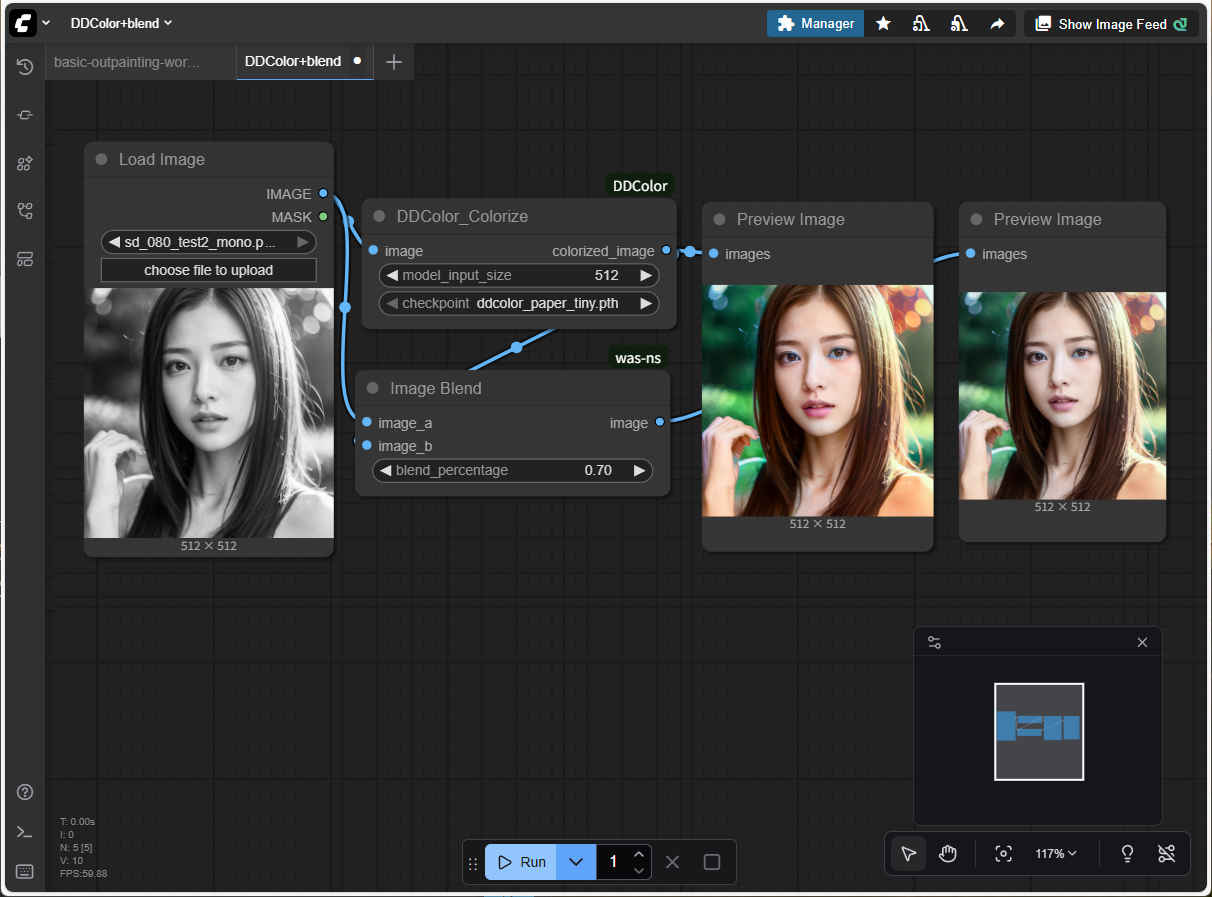The height and width of the screenshot is (897, 1212).
Task: Toggle the bottom console panel icon
Action: tap(25, 832)
